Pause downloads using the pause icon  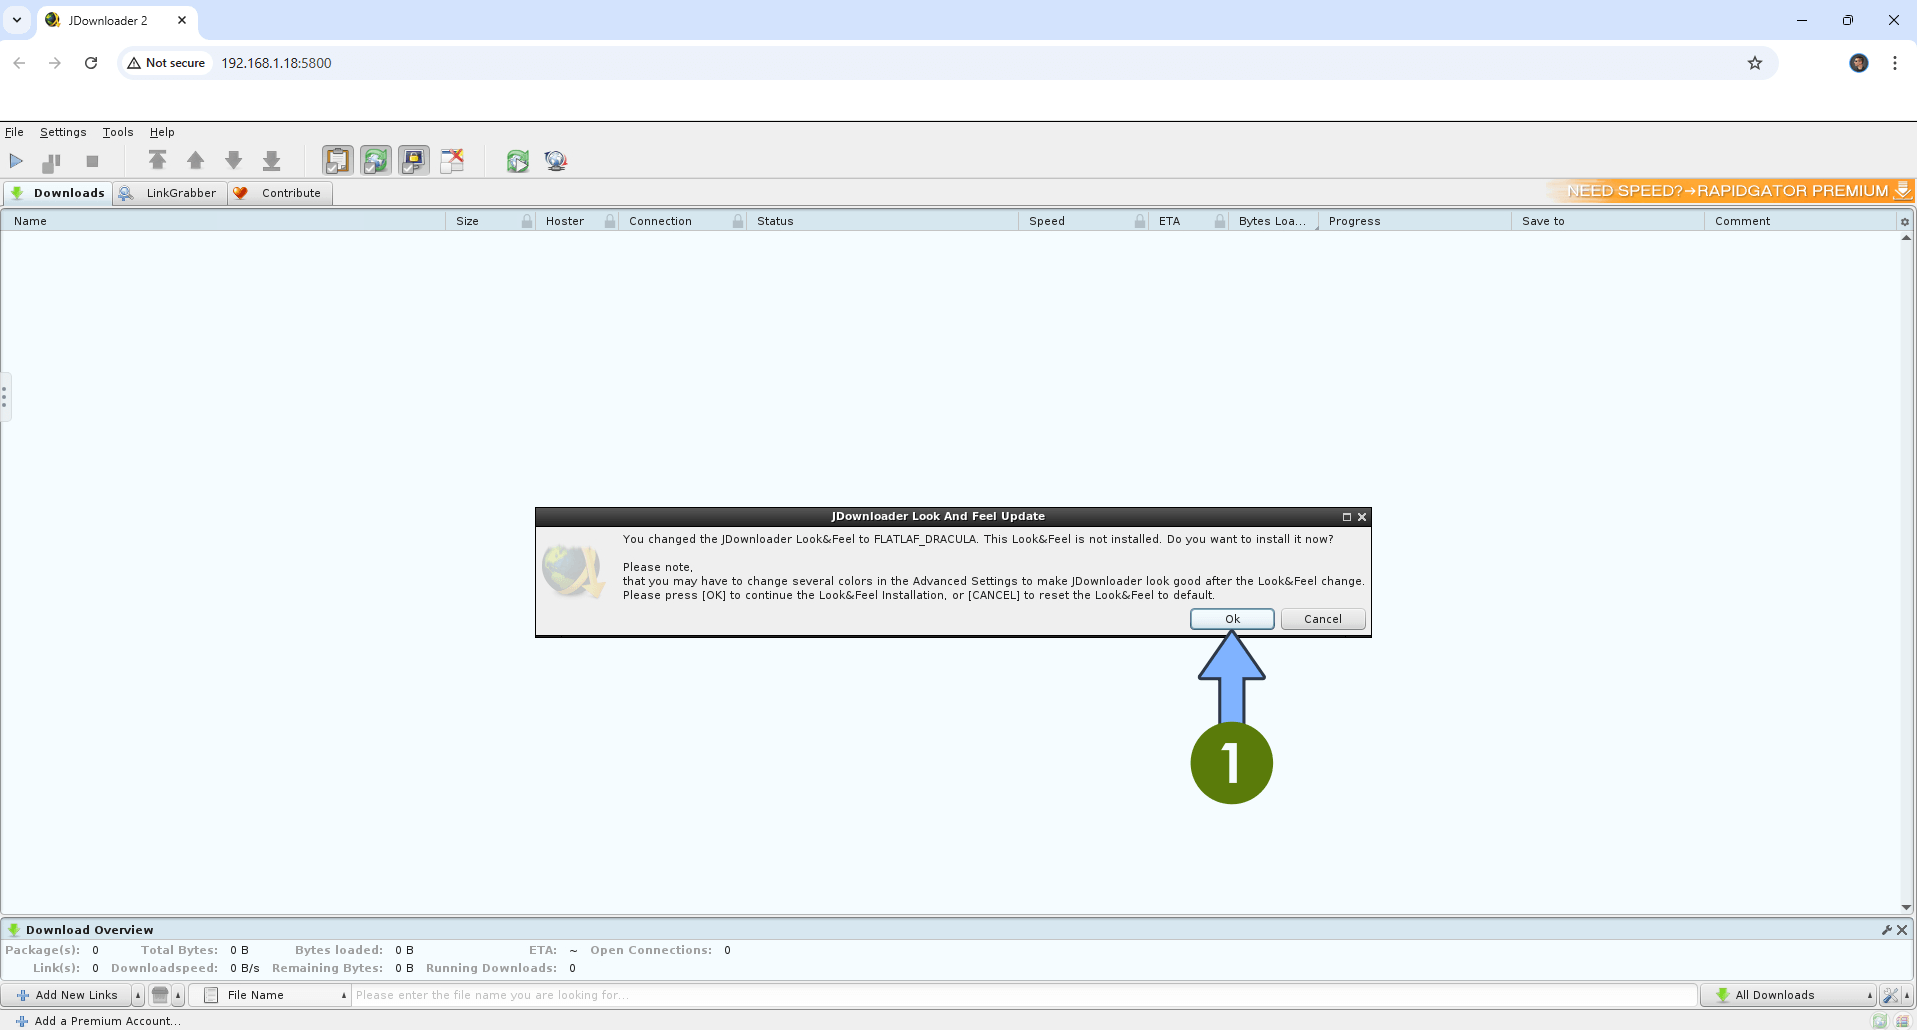pos(52,161)
